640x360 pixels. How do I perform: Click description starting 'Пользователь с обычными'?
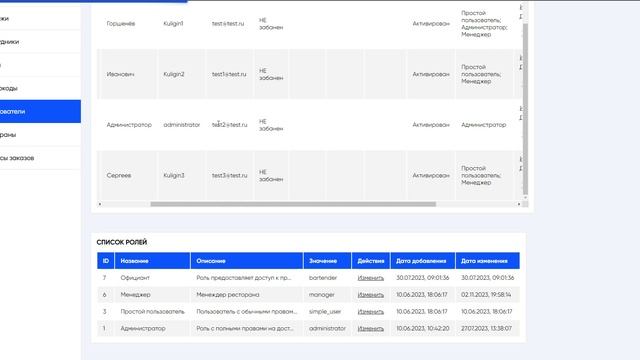point(247,312)
